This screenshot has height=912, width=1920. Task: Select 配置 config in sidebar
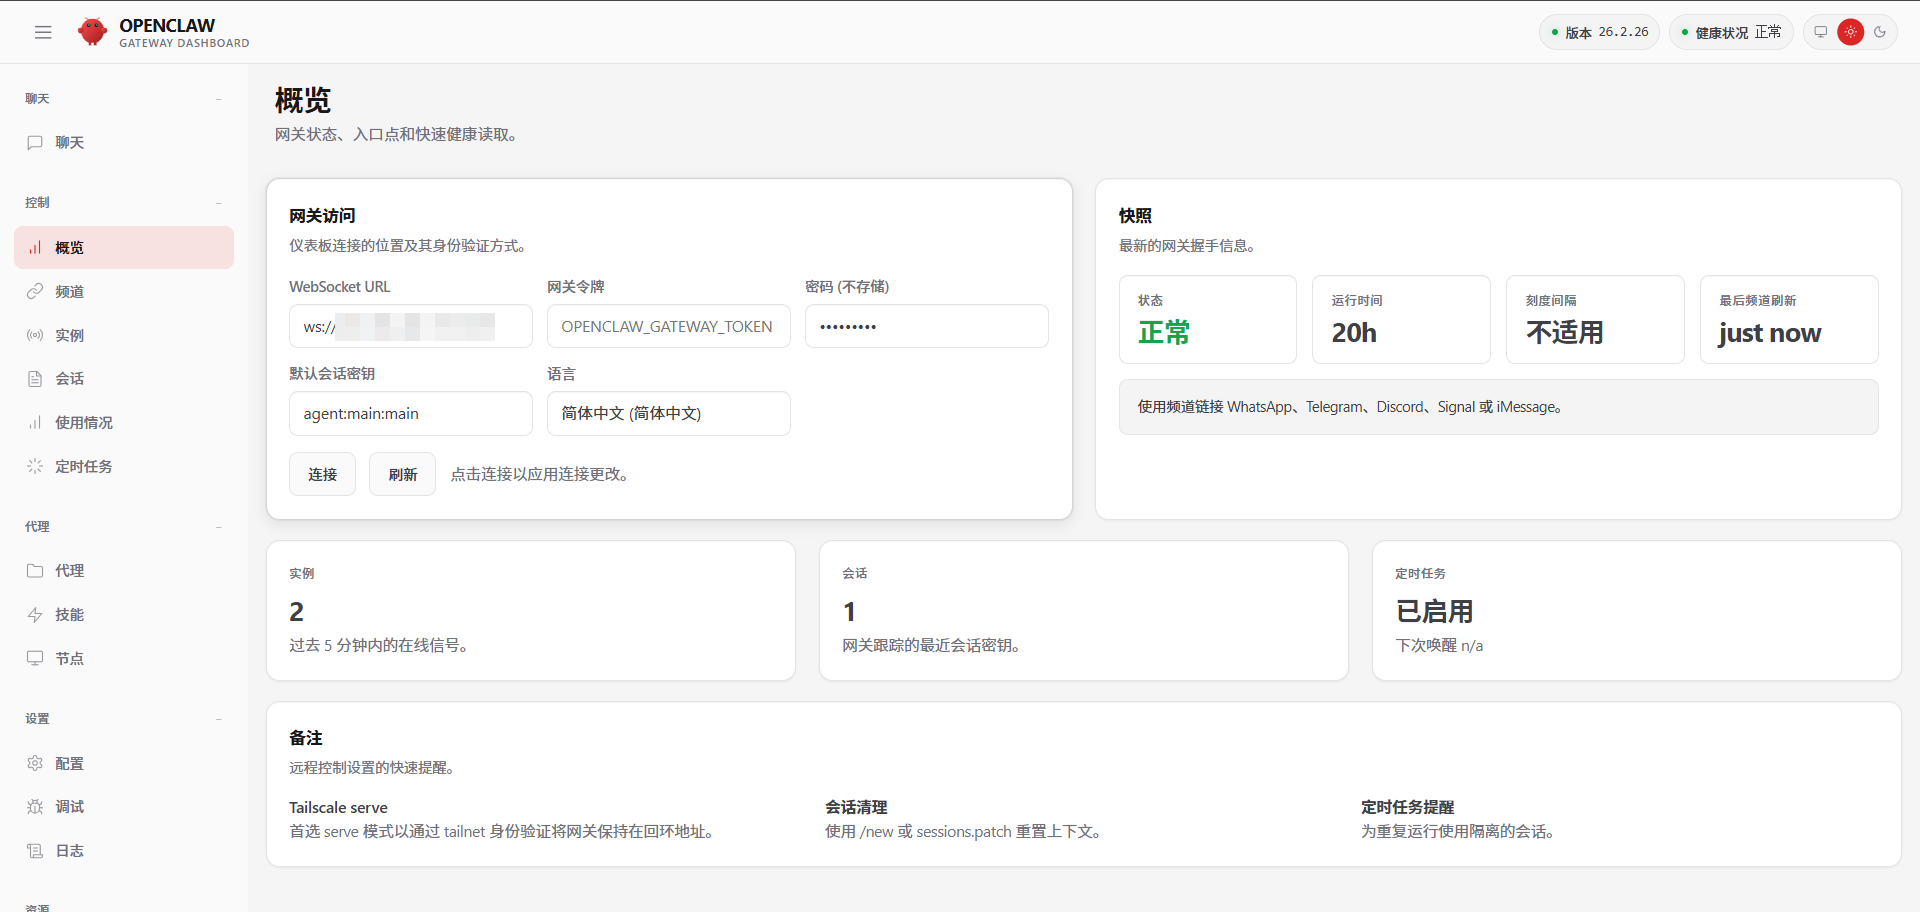tap(69, 763)
